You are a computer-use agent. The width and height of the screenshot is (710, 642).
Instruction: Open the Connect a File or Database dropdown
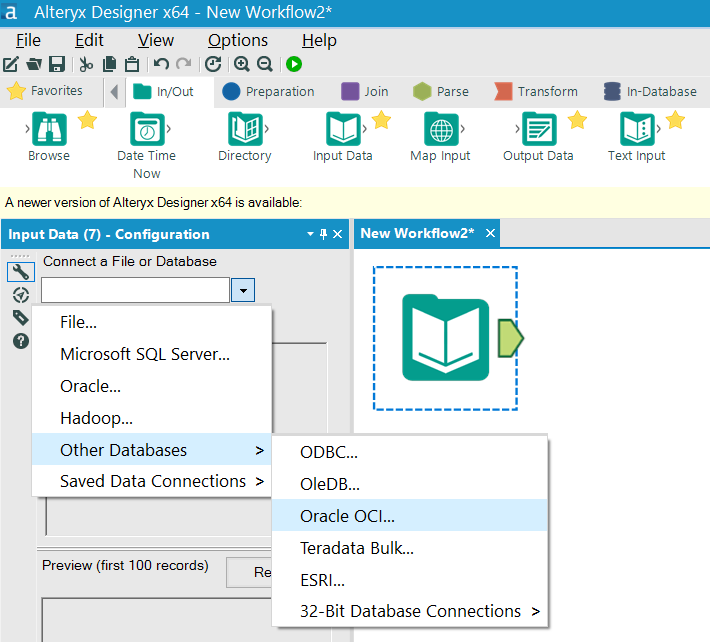243,290
